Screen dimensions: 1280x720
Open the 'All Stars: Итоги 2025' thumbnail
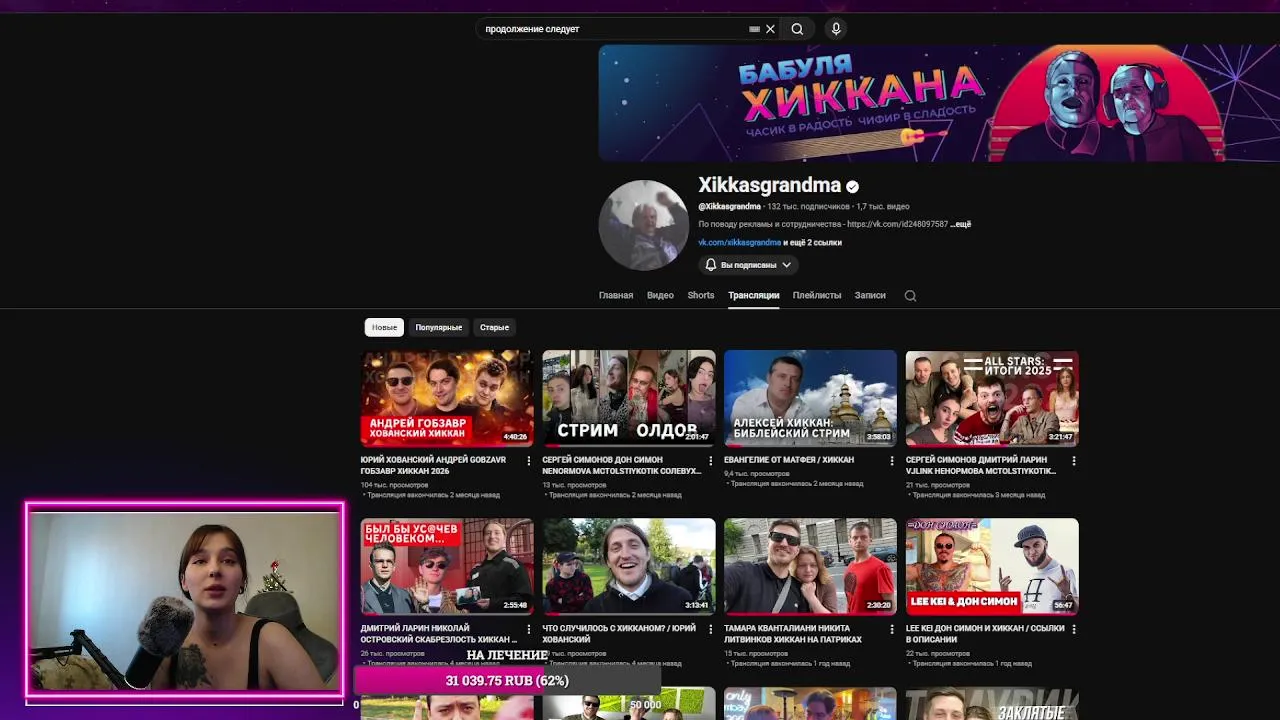click(x=992, y=398)
